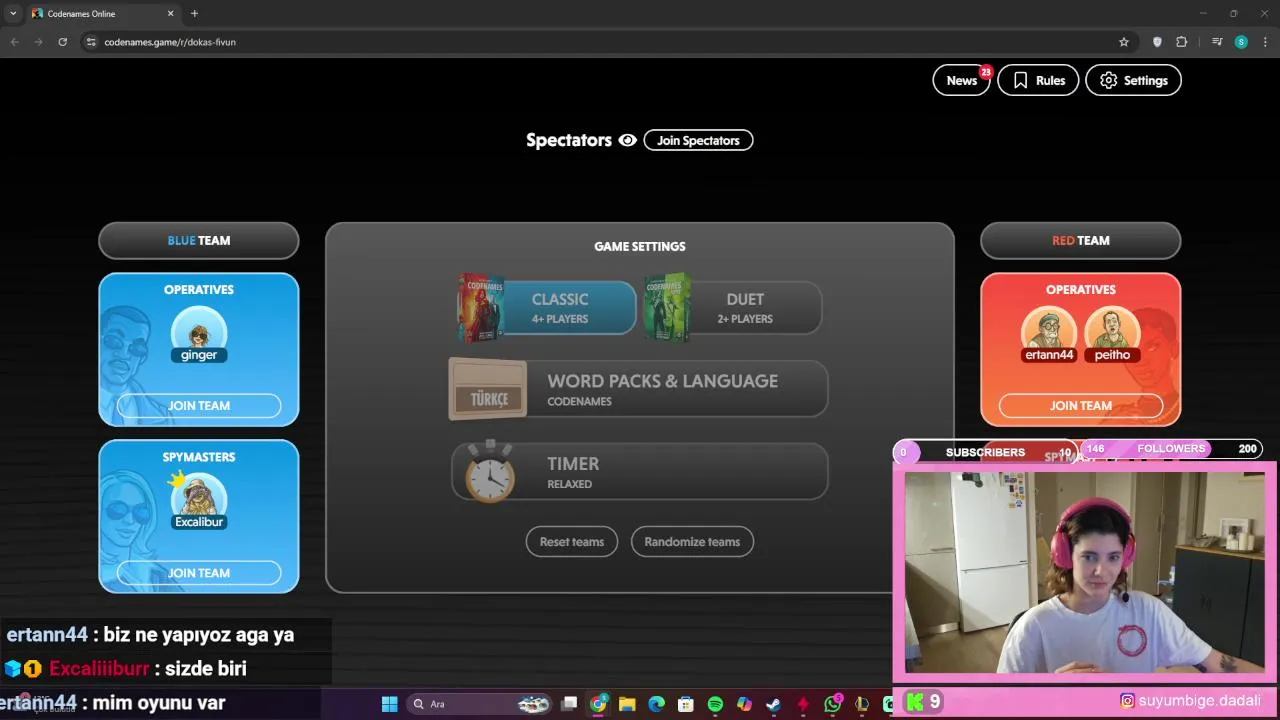Select the Duet 2+ players mode

[x=734, y=308]
